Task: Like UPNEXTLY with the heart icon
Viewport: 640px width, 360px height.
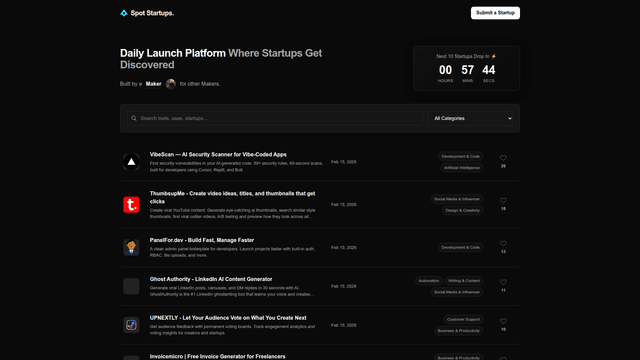Action: (503, 321)
